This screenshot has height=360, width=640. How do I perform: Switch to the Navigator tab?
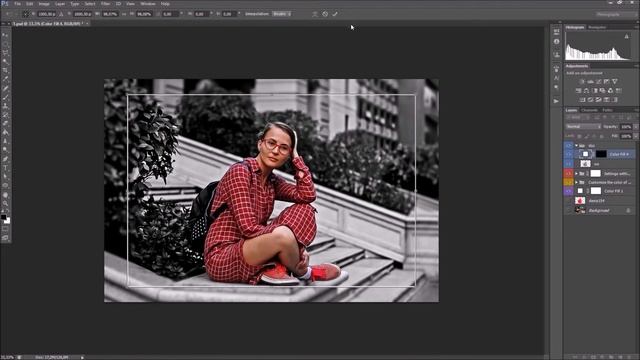[x=597, y=27]
